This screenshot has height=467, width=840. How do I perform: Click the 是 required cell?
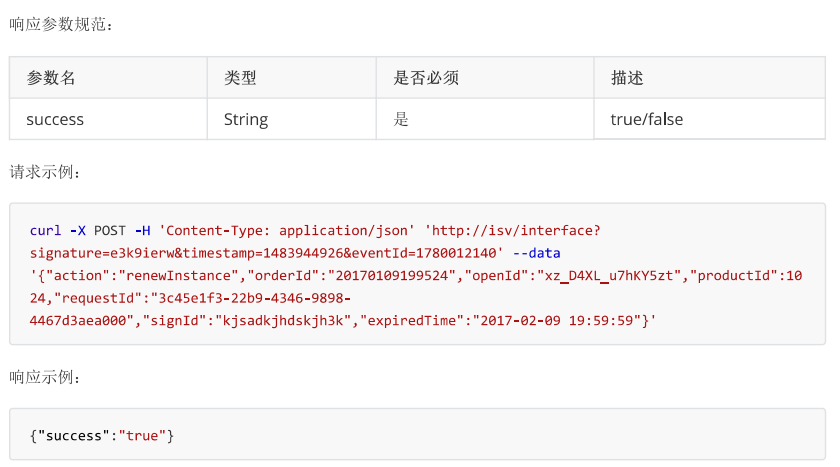(x=485, y=119)
